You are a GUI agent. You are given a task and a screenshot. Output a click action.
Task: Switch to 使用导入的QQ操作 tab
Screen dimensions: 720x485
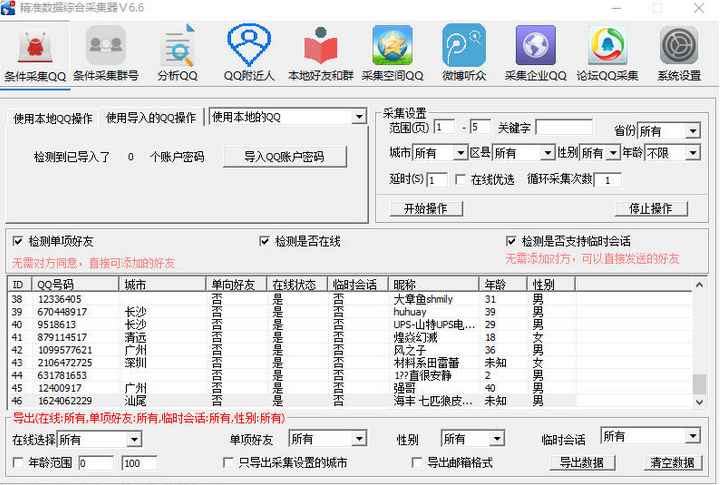click(151, 118)
